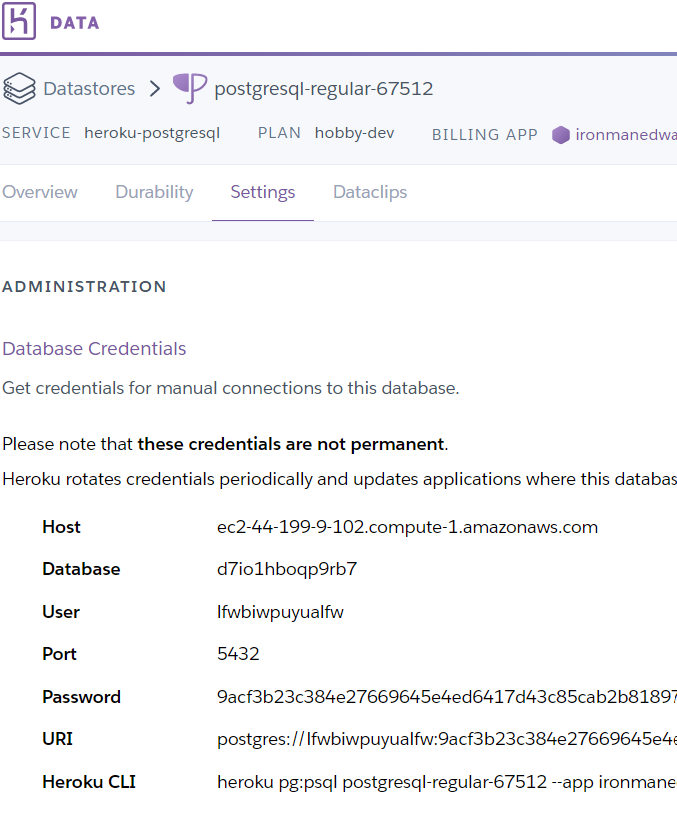Click the DATA header title
Image resolution: width=677 pixels, height=827 pixels.
point(75,23)
